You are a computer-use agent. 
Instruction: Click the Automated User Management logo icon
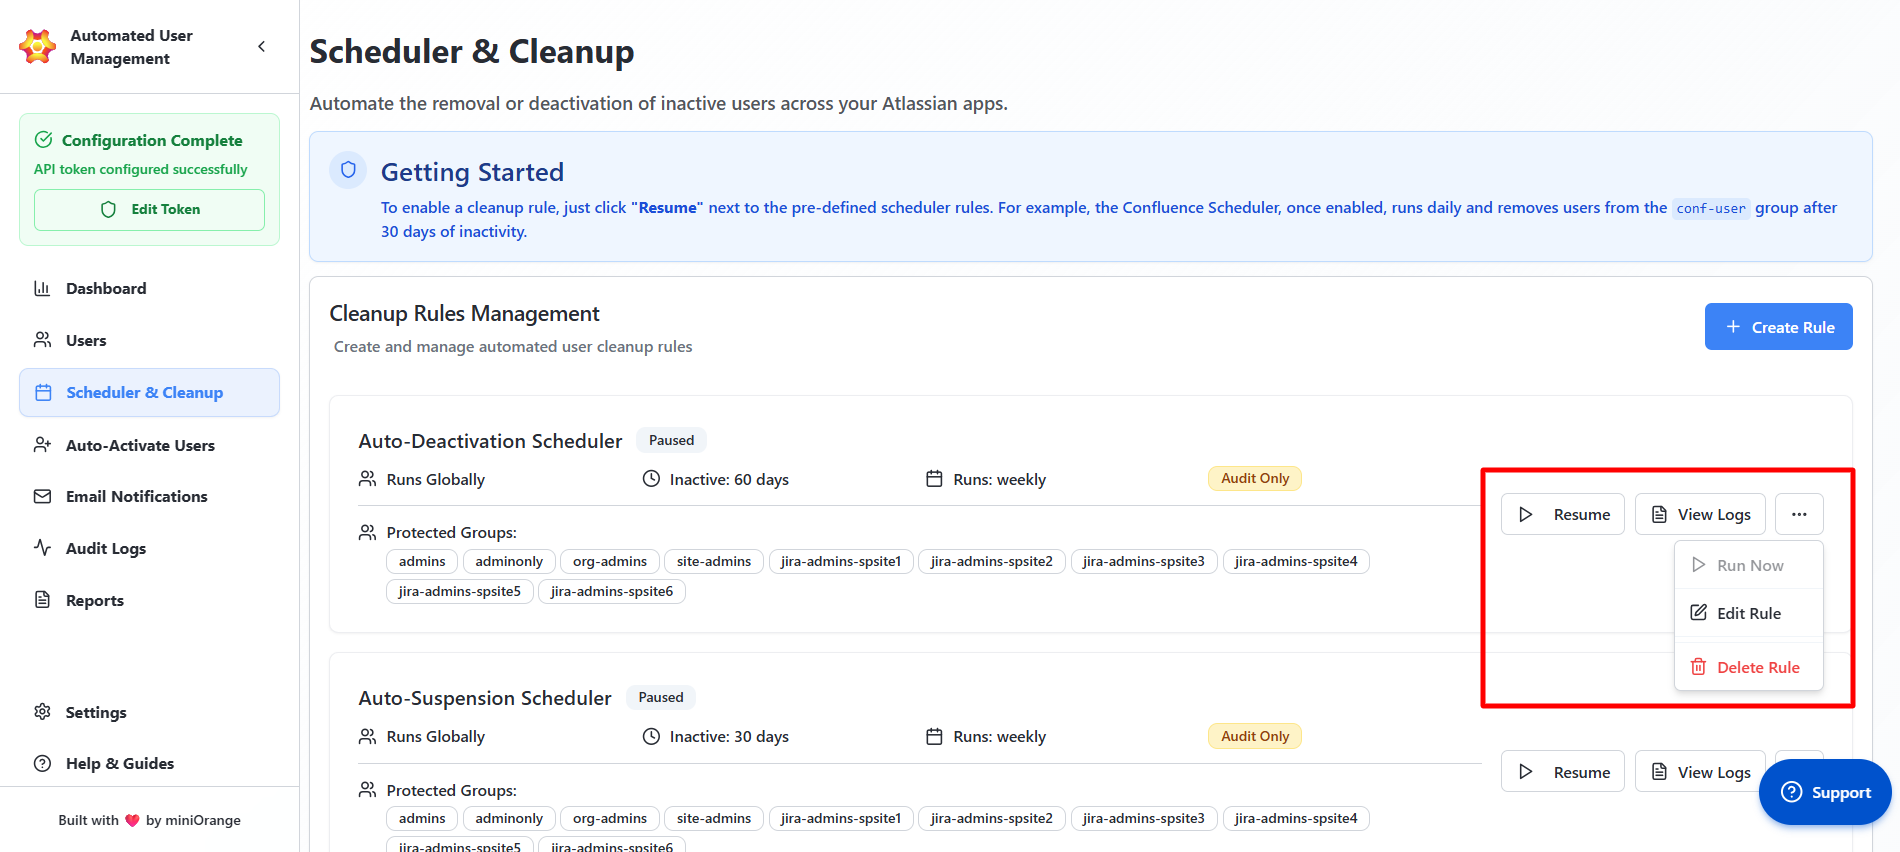pyautogui.click(x=38, y=46)
